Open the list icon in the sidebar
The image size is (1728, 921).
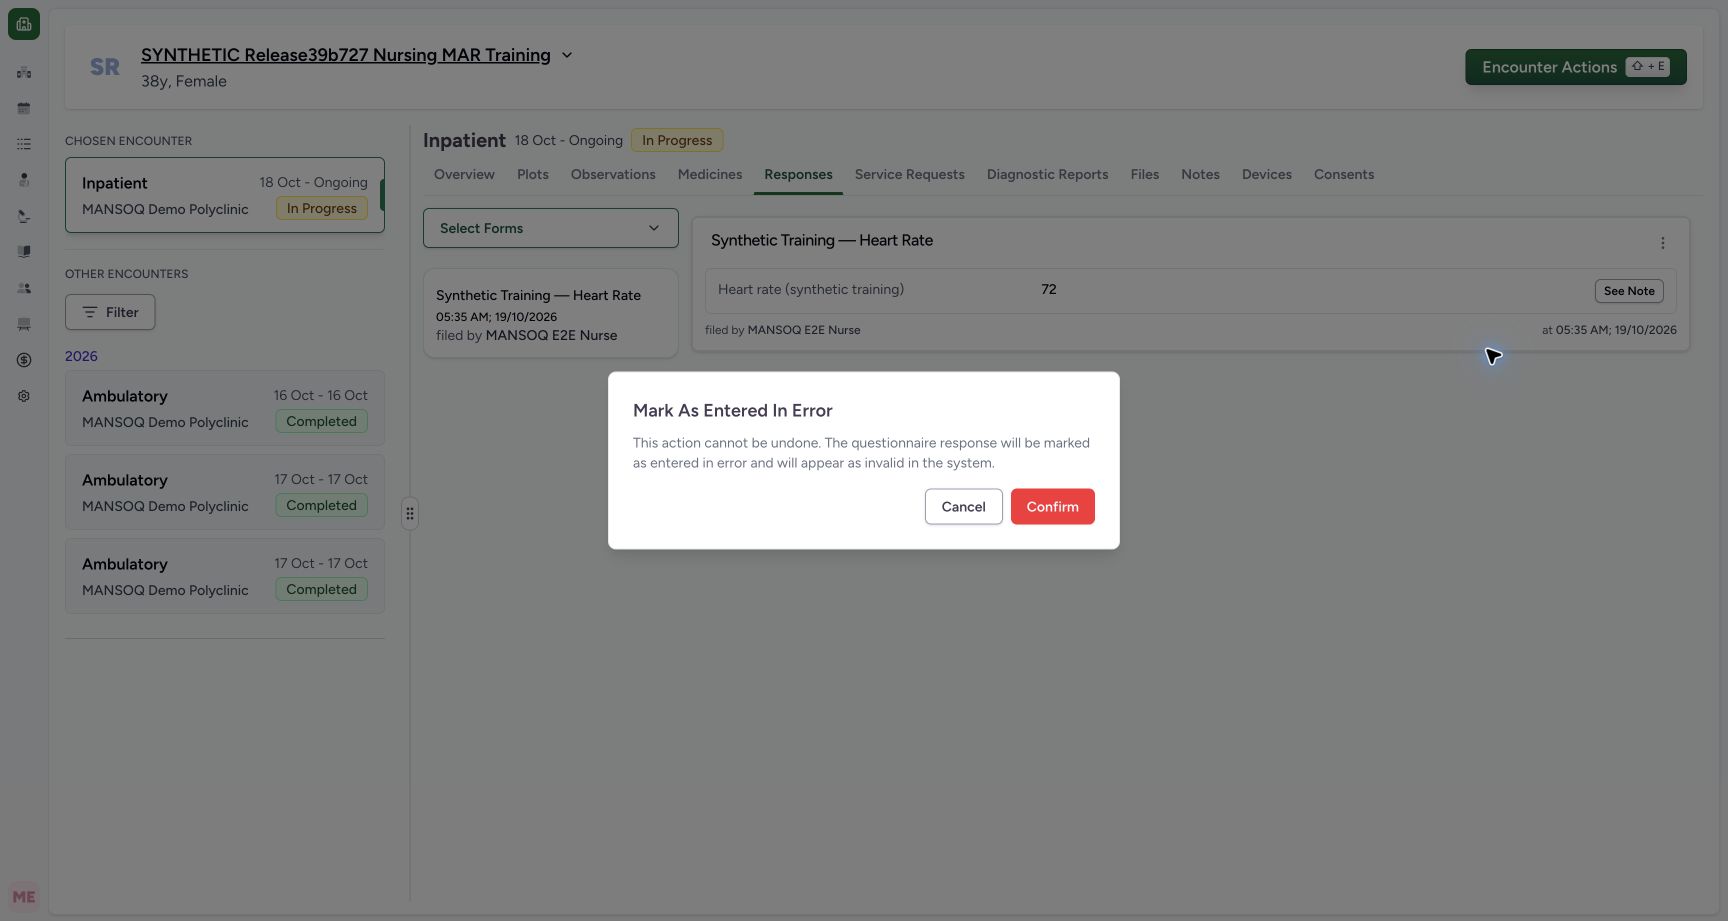[24, 144]
